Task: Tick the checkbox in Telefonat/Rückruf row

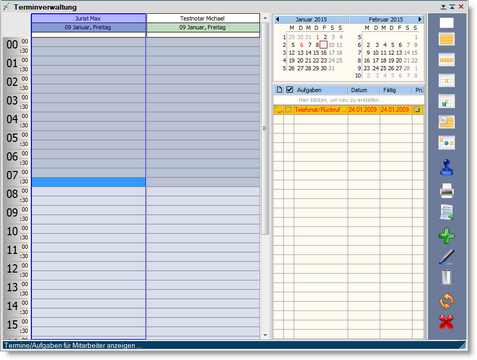Action: [288, 110]
